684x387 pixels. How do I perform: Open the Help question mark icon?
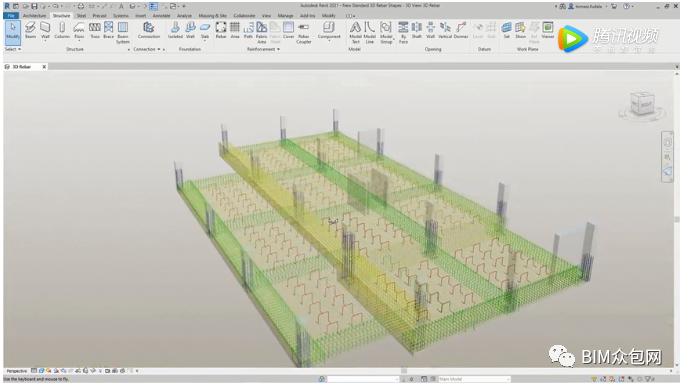coord(626,6)
